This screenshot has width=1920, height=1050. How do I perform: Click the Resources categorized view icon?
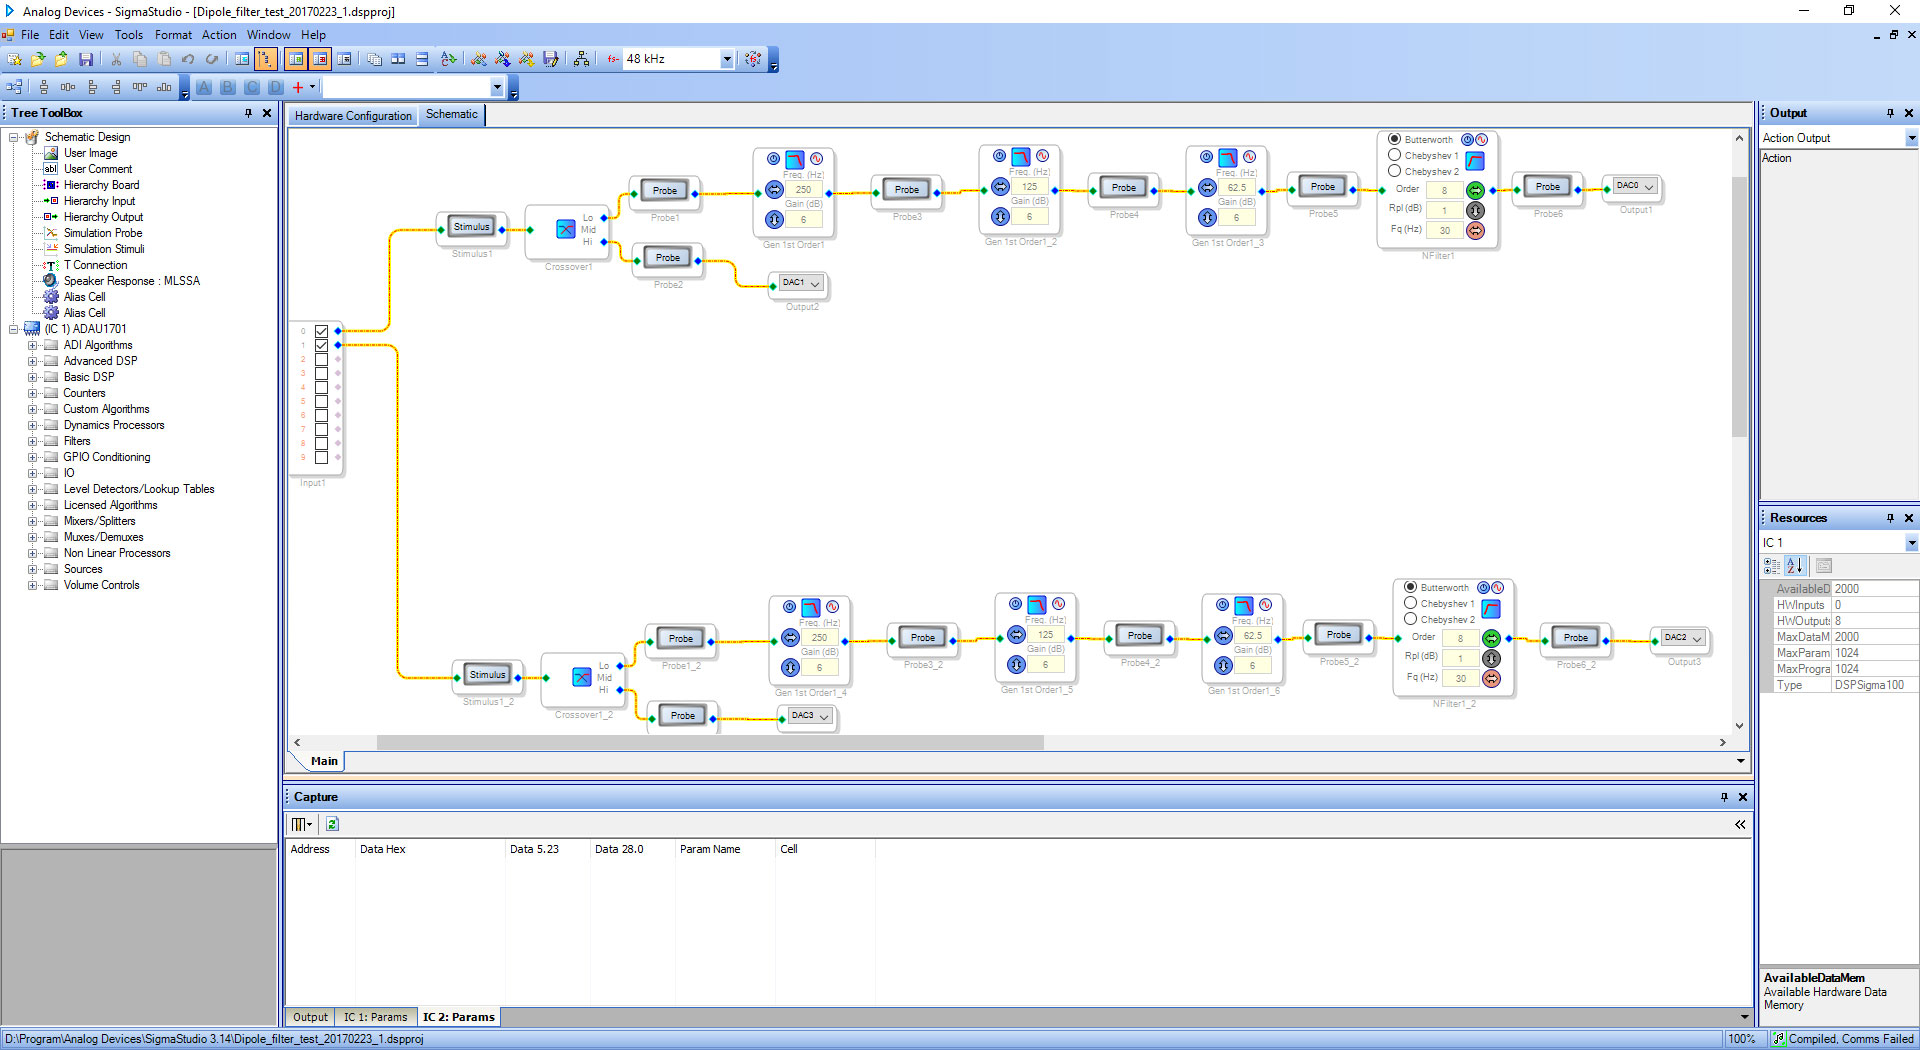tap(1772, 566)
